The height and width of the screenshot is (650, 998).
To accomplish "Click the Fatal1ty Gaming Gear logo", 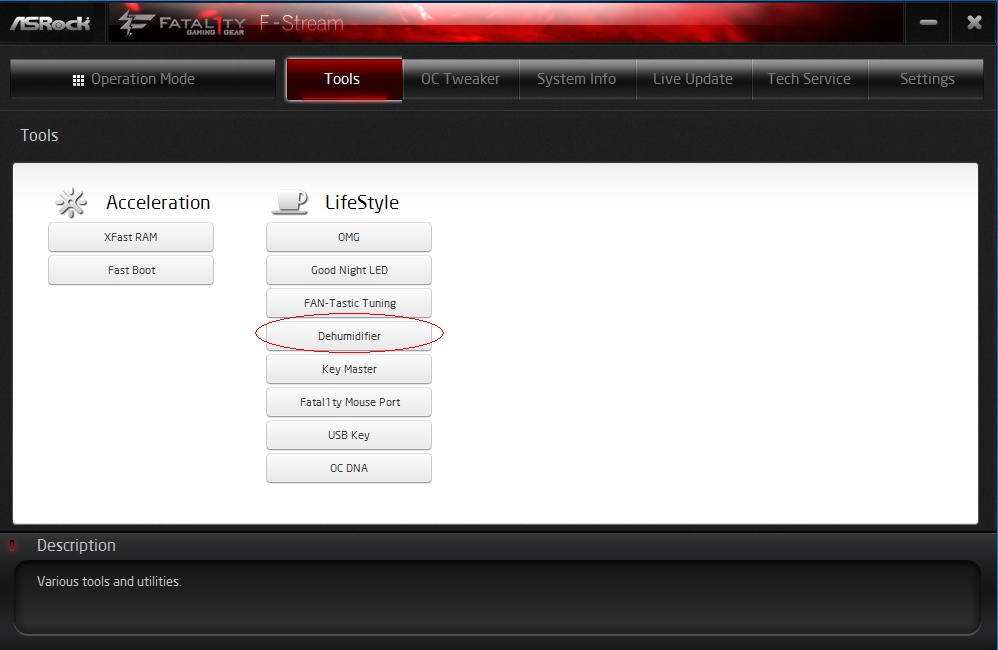I will 182,24.
